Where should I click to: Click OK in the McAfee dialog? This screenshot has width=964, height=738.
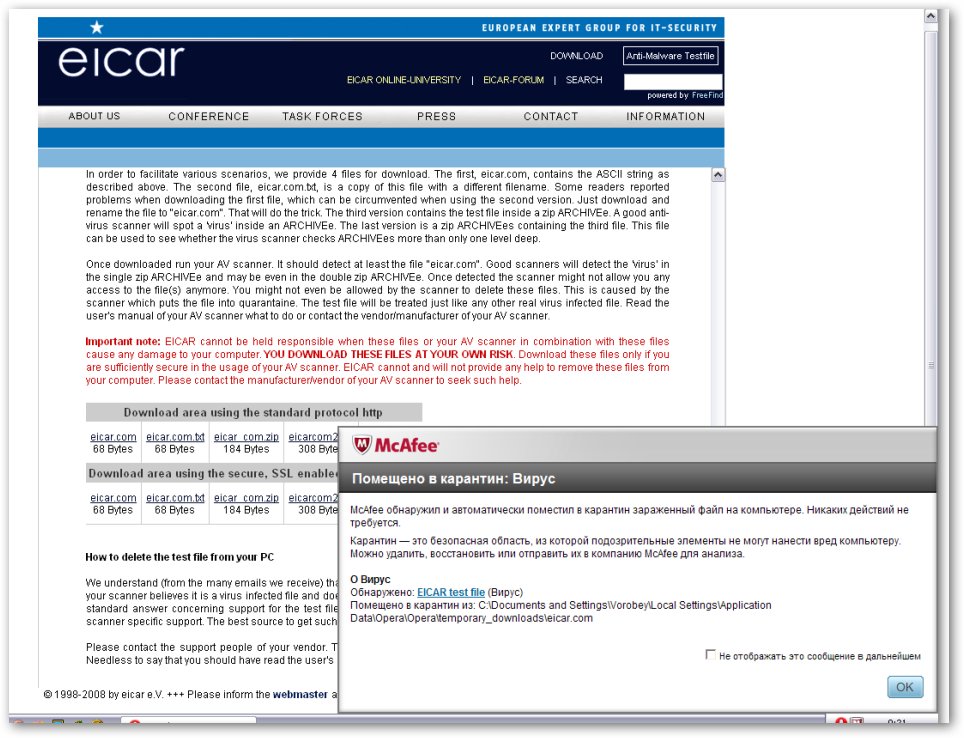tap(905, 687)
